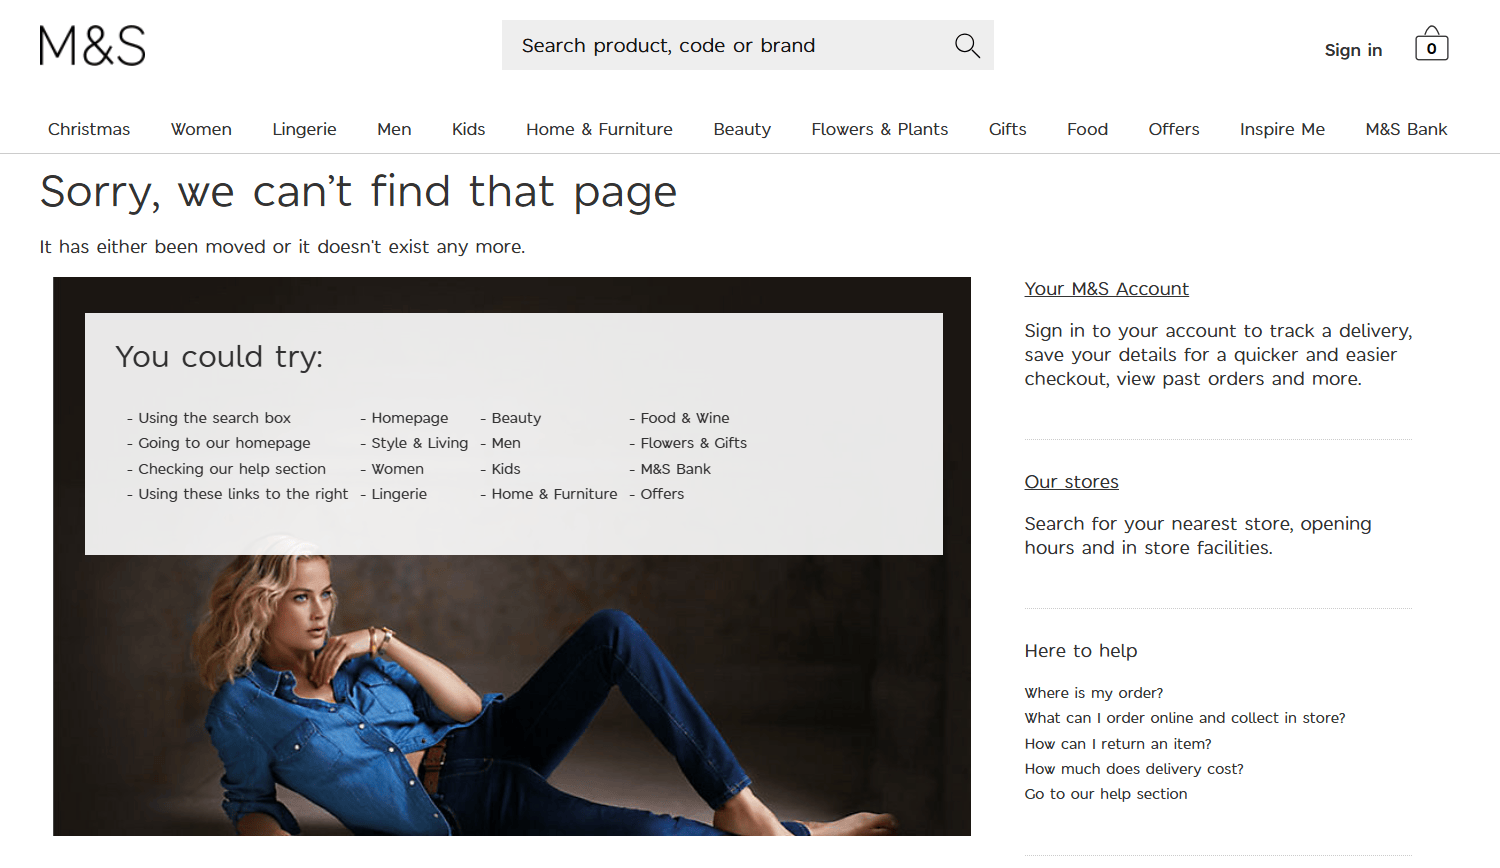
Task: Click How can I return an item?
Action: coord(1117,744)
